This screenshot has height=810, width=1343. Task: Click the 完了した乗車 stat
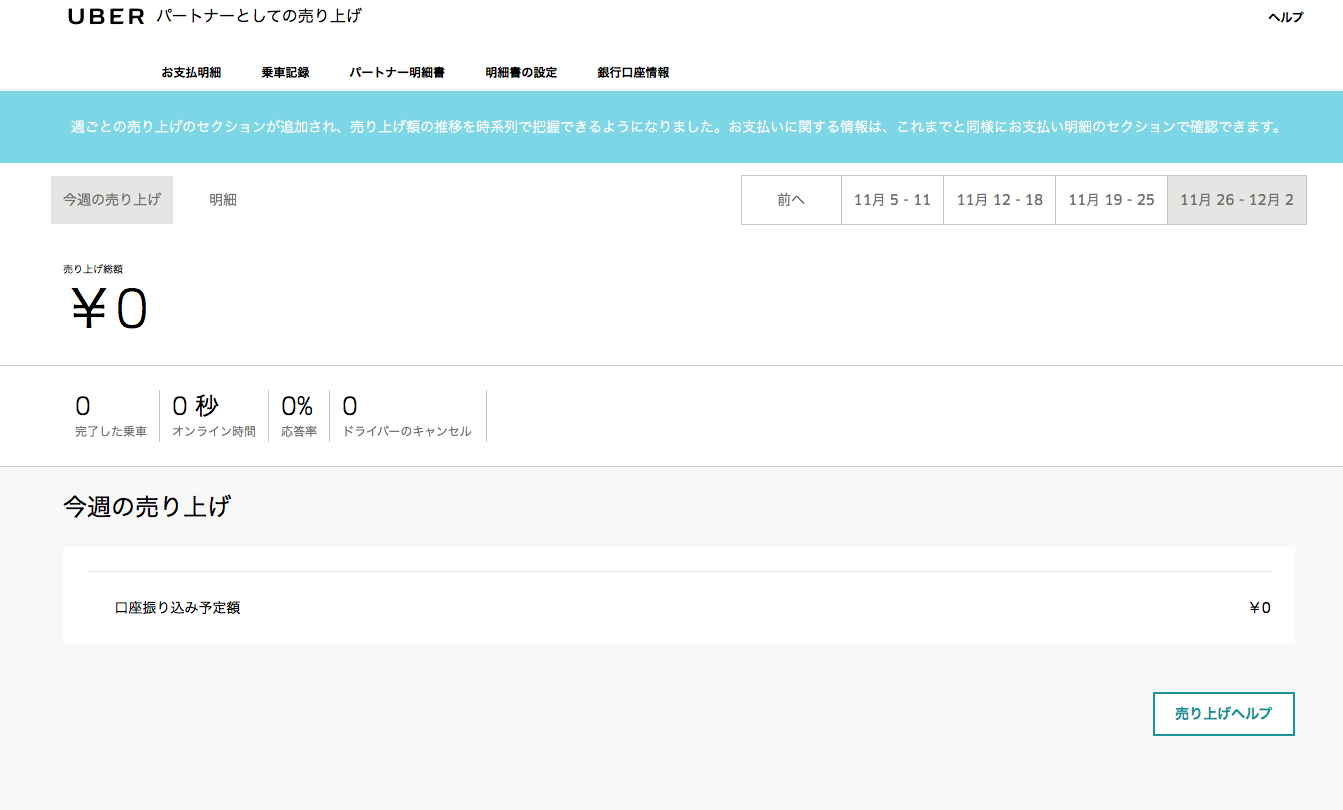pos(110,416)
